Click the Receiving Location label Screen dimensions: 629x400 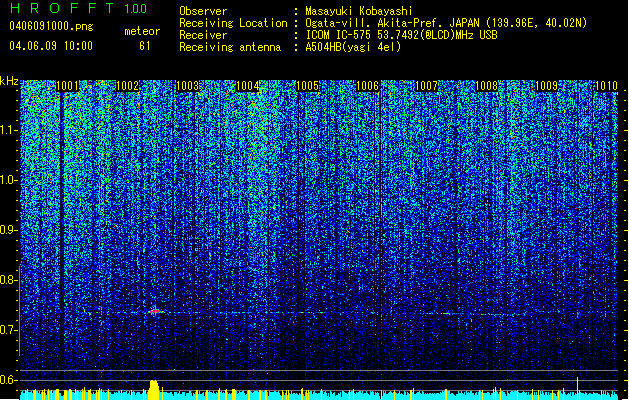point(233,23)
